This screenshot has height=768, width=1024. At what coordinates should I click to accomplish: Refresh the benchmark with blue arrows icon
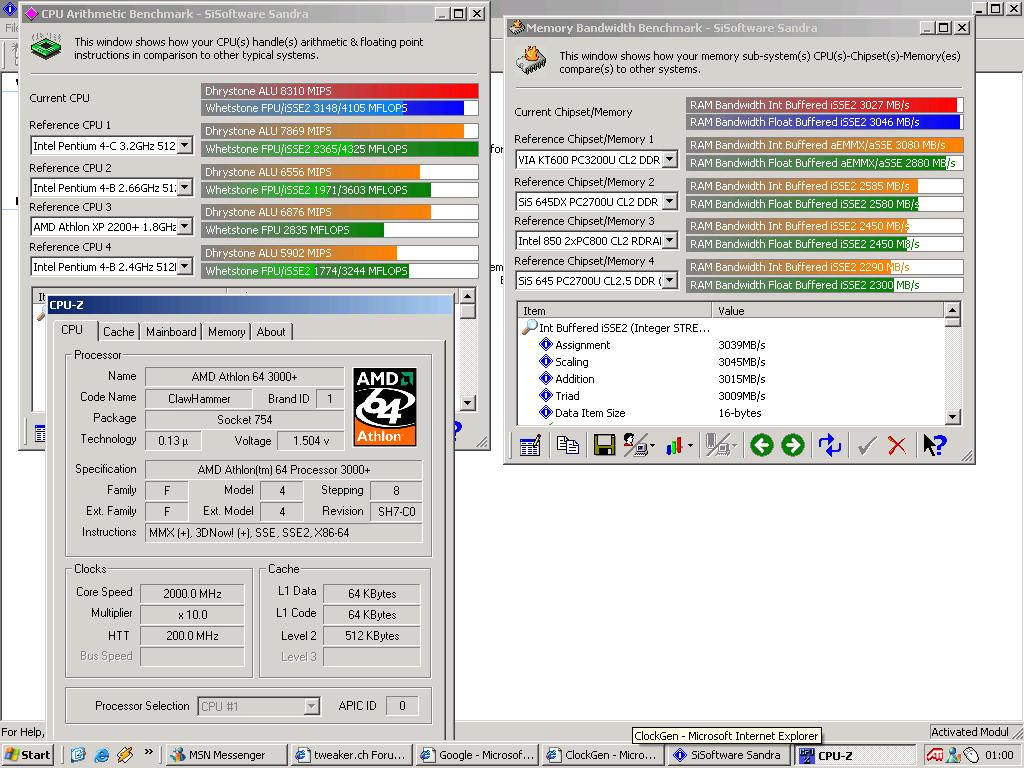pos(830,445)
